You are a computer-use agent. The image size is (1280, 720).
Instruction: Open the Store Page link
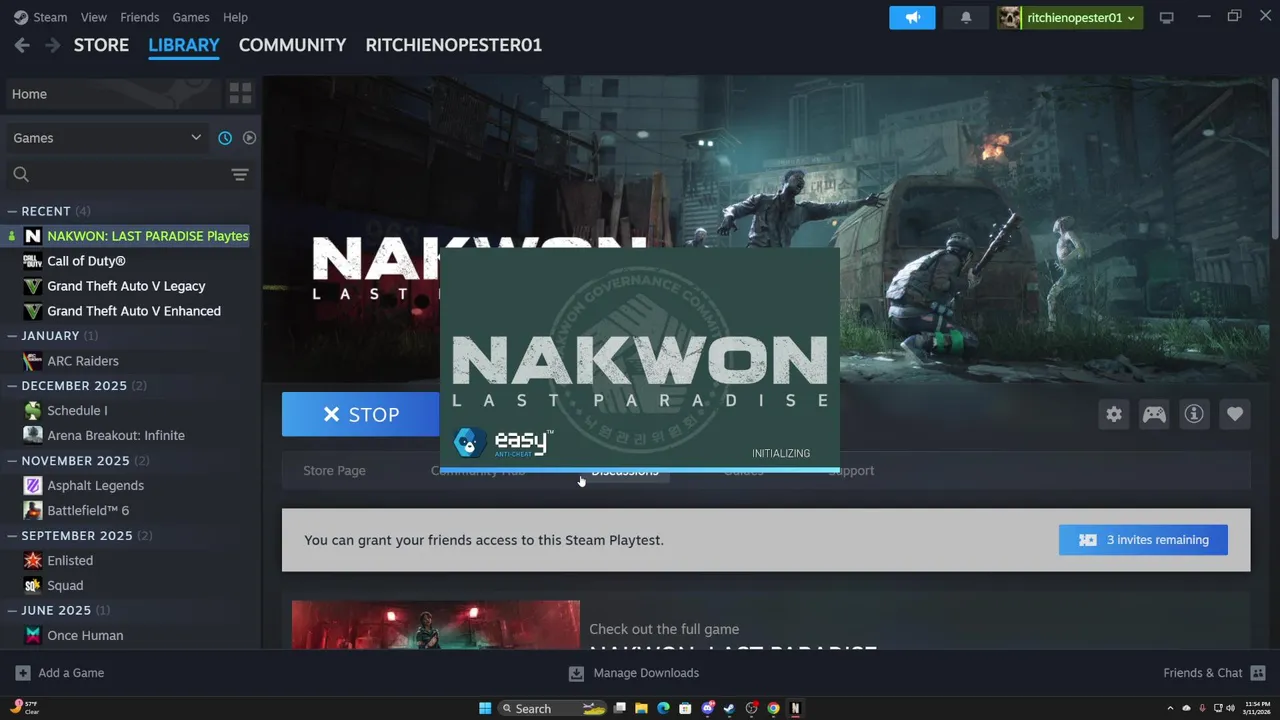tap(334, 471)
